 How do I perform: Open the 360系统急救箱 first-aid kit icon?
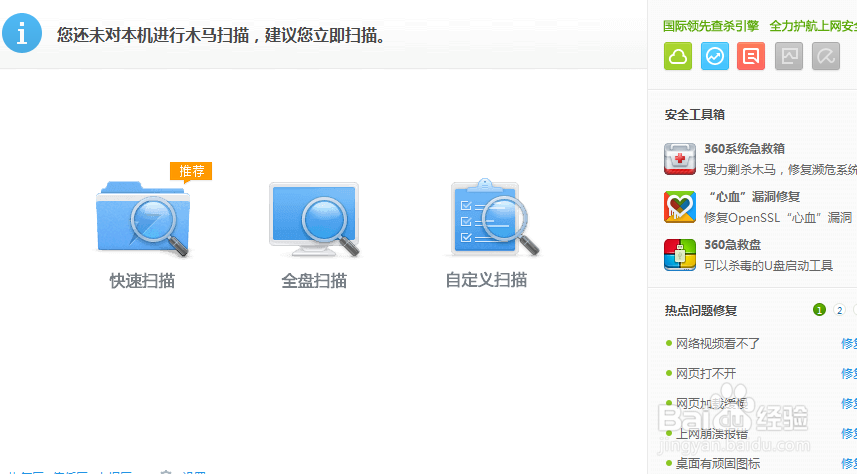pos(680,159)
